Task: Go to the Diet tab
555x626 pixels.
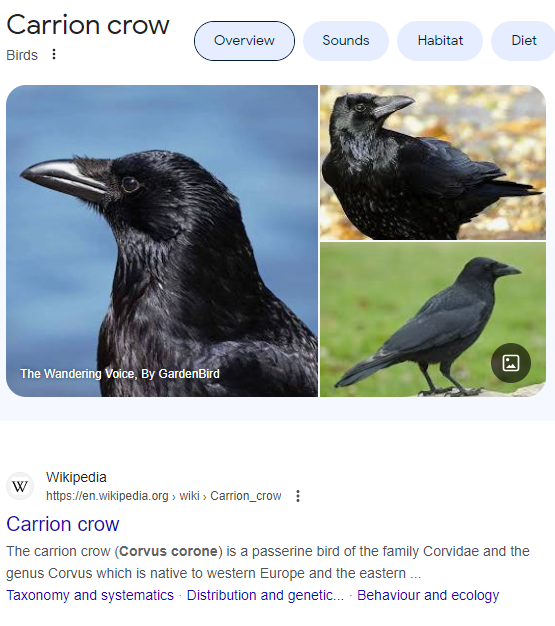Action: [523, 41]
